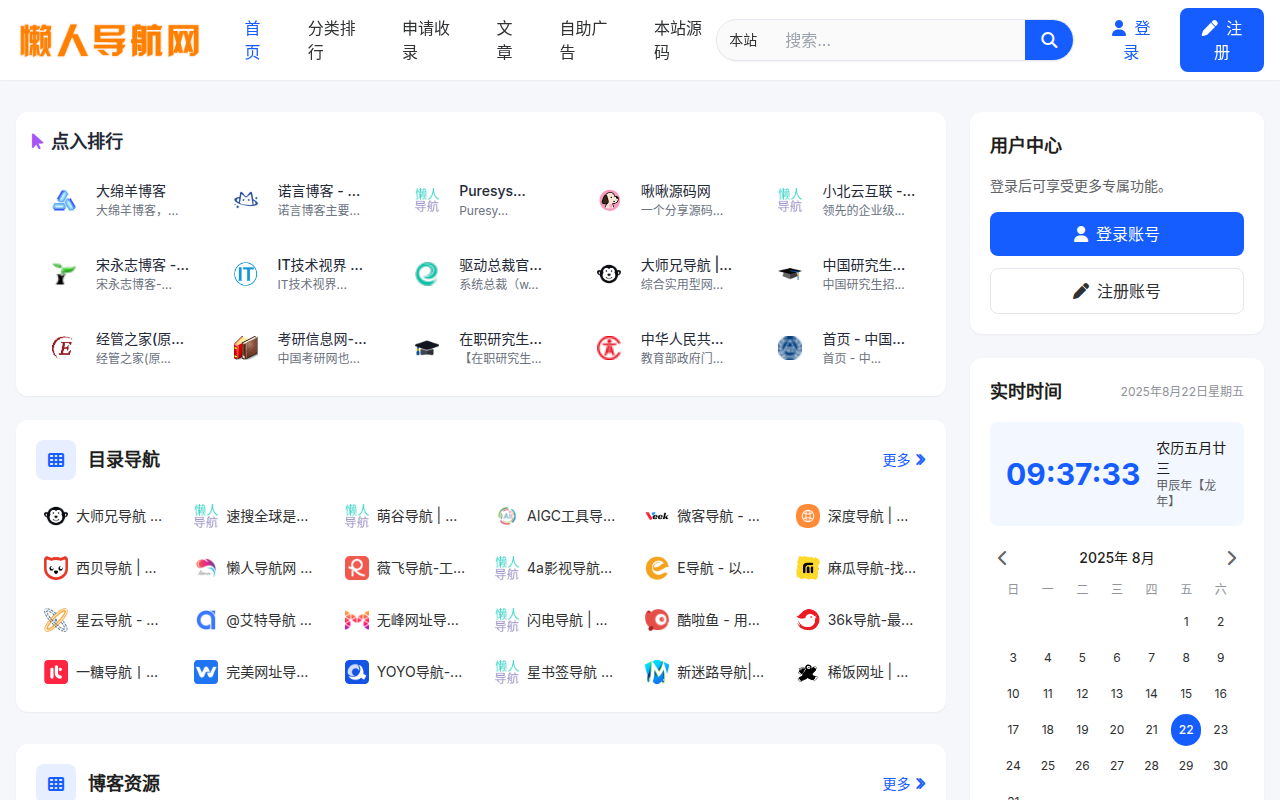Open the 分类排行 menu item

tap(331, 40)
